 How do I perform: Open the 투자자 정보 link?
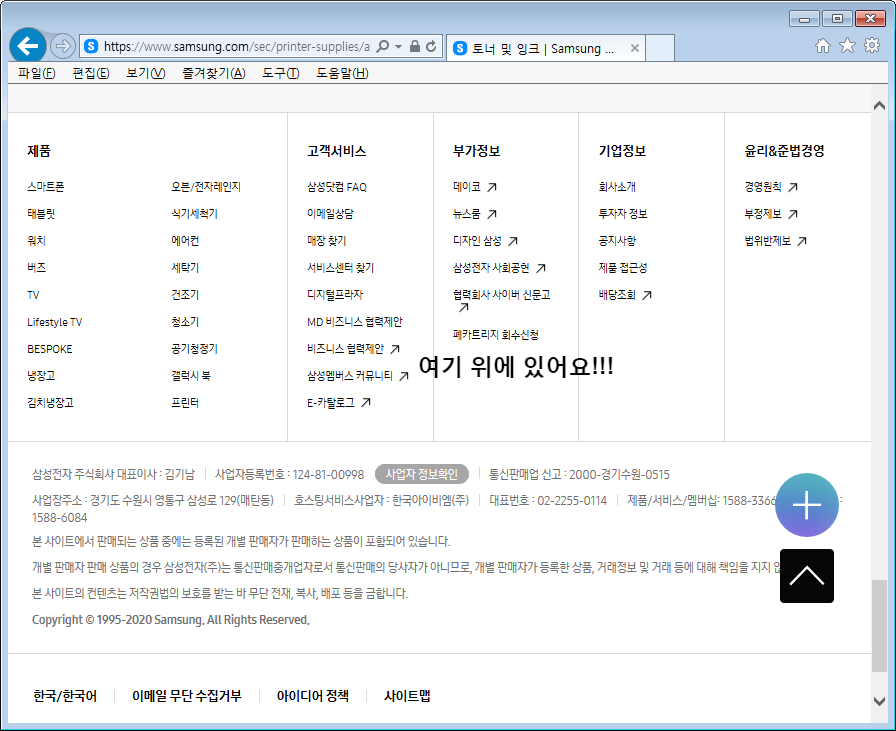pyautogui.click(x=622, y=214)
